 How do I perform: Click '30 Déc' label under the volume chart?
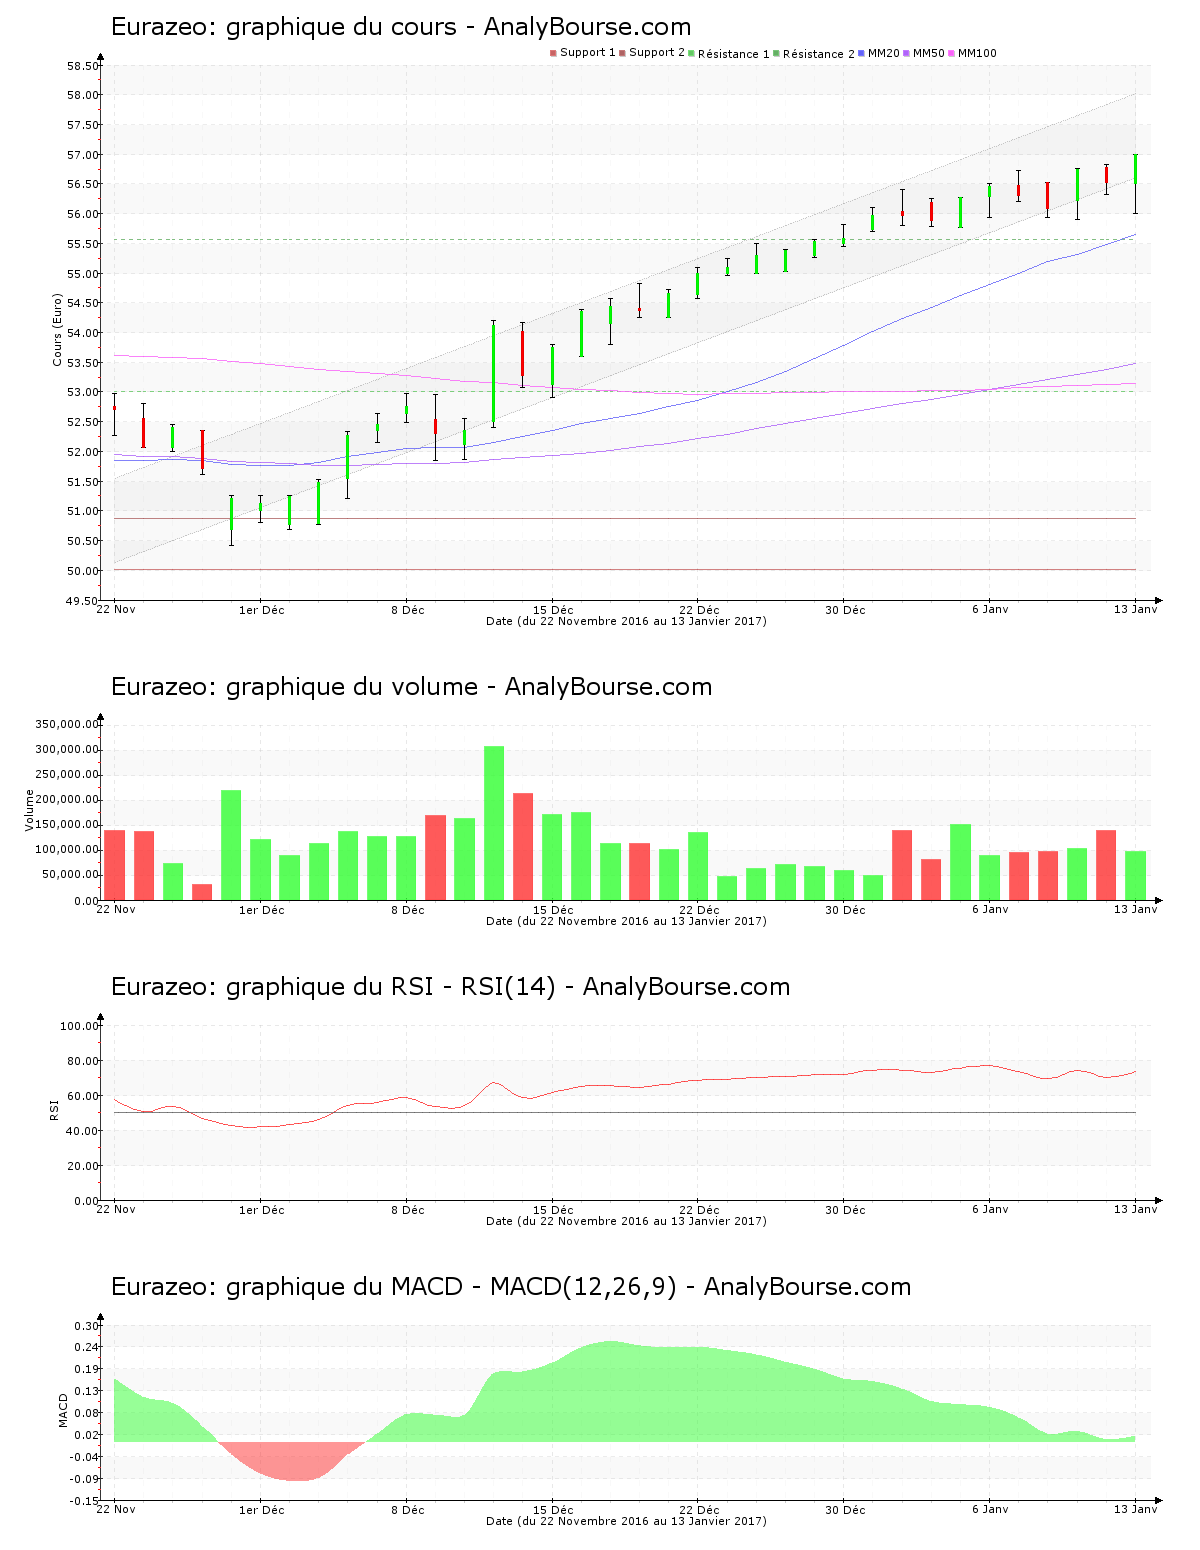pyautogui.click(x=845, y=910)
